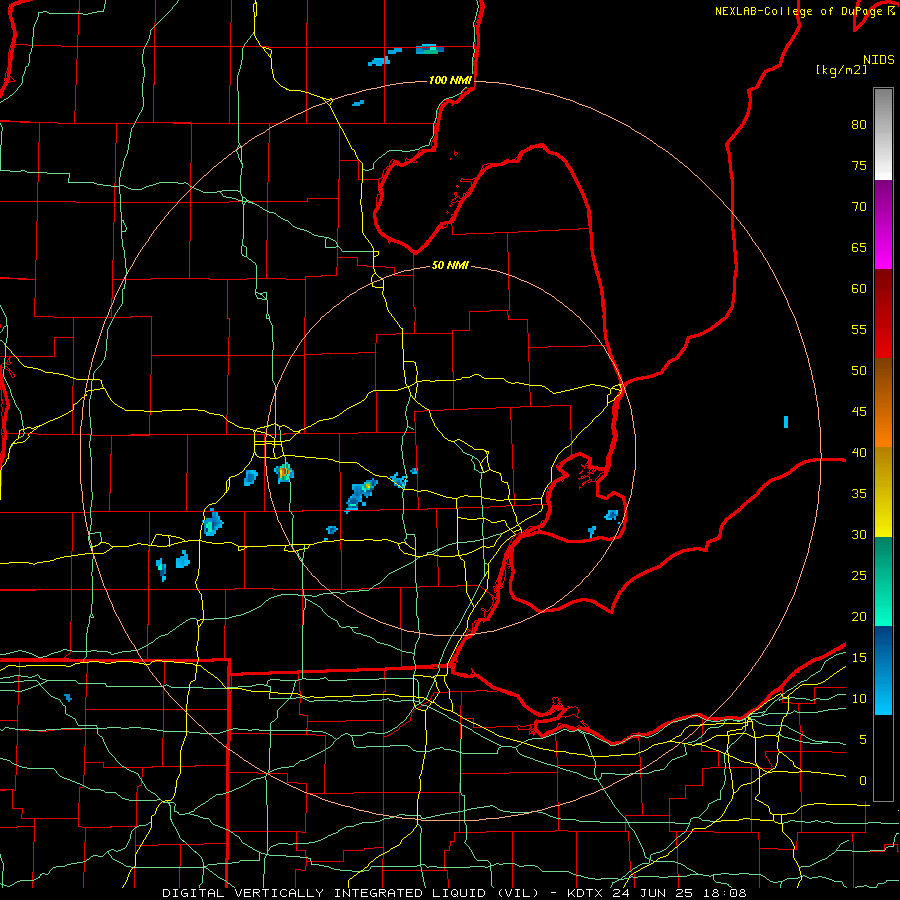The width and height of the screenshot is (900, 900).
Task: Pick the orange-brown segment of the color bar
Action: [x=883, y=402]
